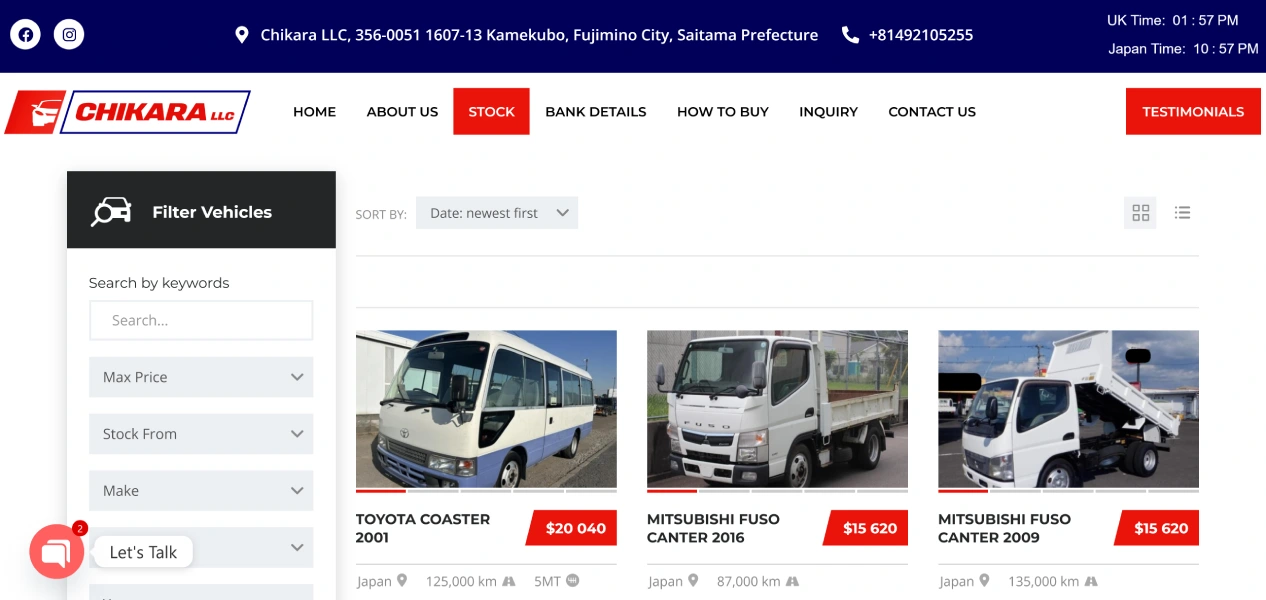Open the Mitsubishi Fuso Canter 2016 photo

[777, 409]
